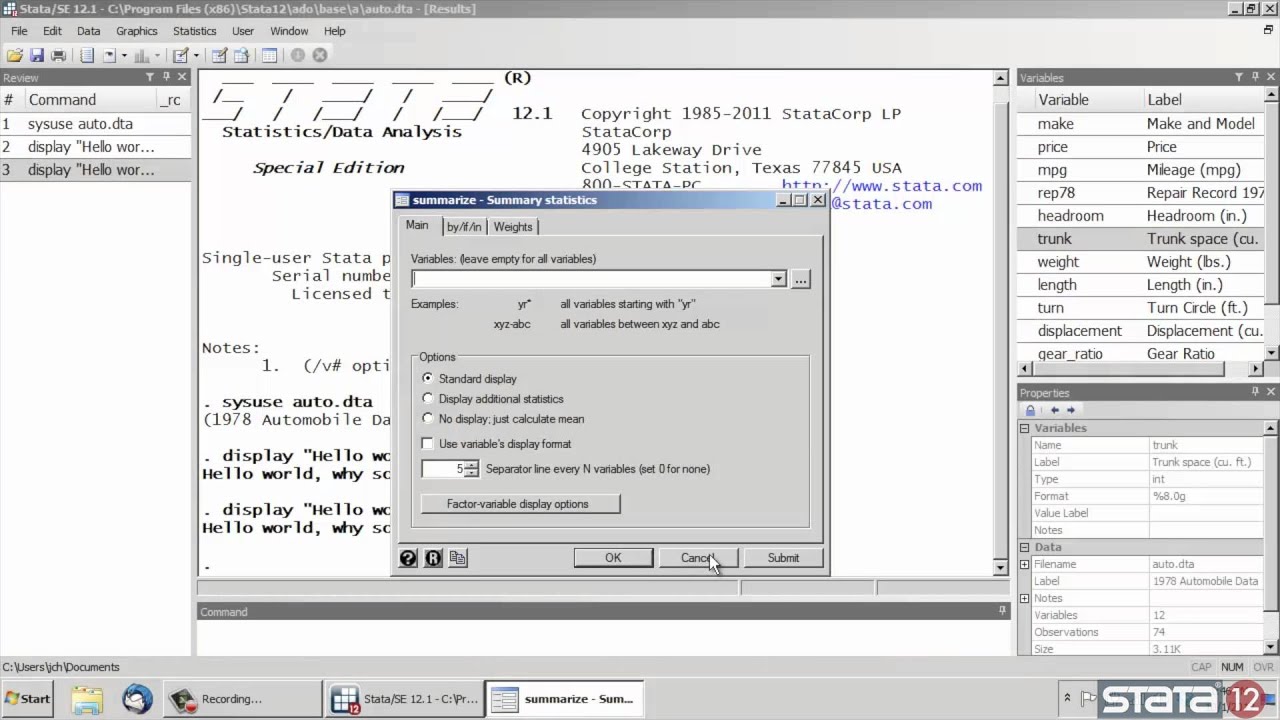Viewport: 1280px width, 720px height.
Task: Open the Viewer toolbar dropdown arrow
Action: tap(125, 55)
